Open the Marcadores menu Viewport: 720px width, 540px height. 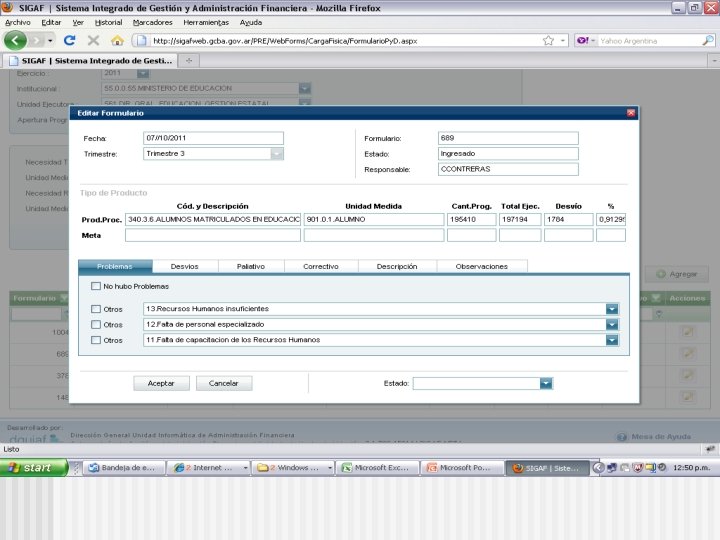[x=152, y=22]
